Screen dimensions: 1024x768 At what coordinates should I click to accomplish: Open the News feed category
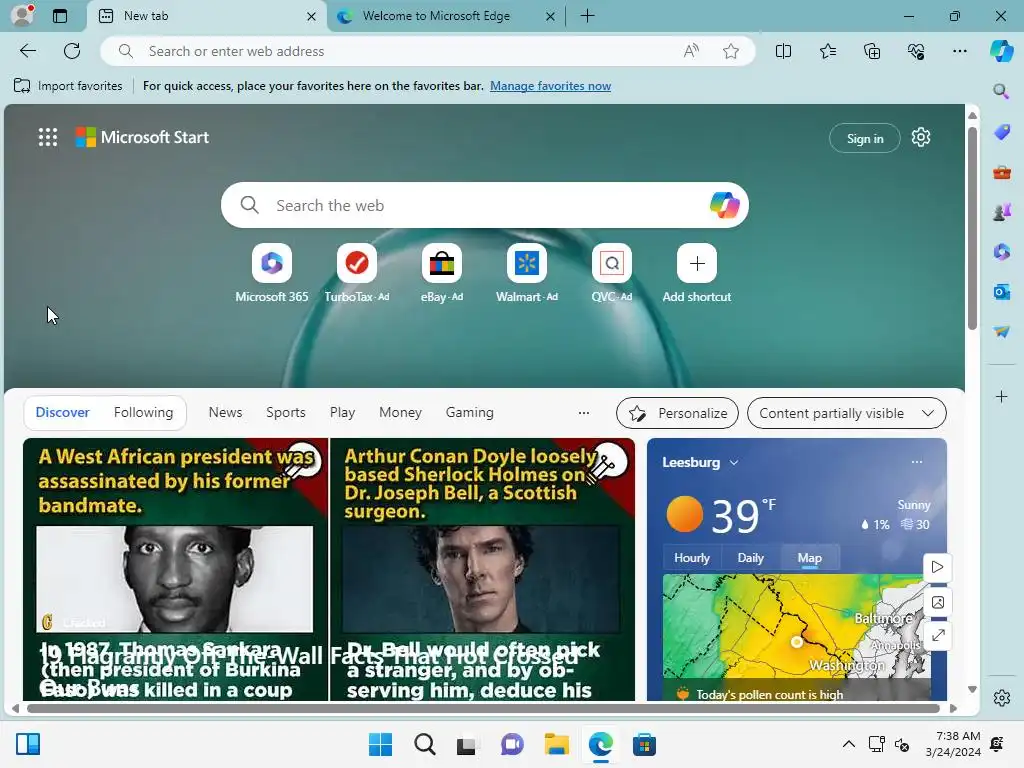pyautogui.click(x=225, y=413)
